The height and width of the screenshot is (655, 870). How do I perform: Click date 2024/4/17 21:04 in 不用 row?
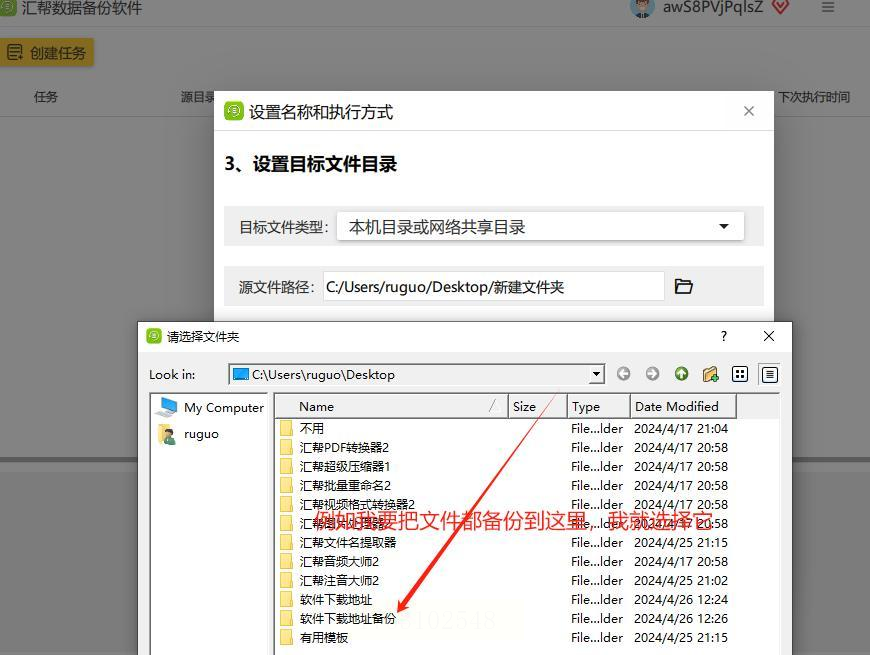pyautogui.click(x=681, y=428)
